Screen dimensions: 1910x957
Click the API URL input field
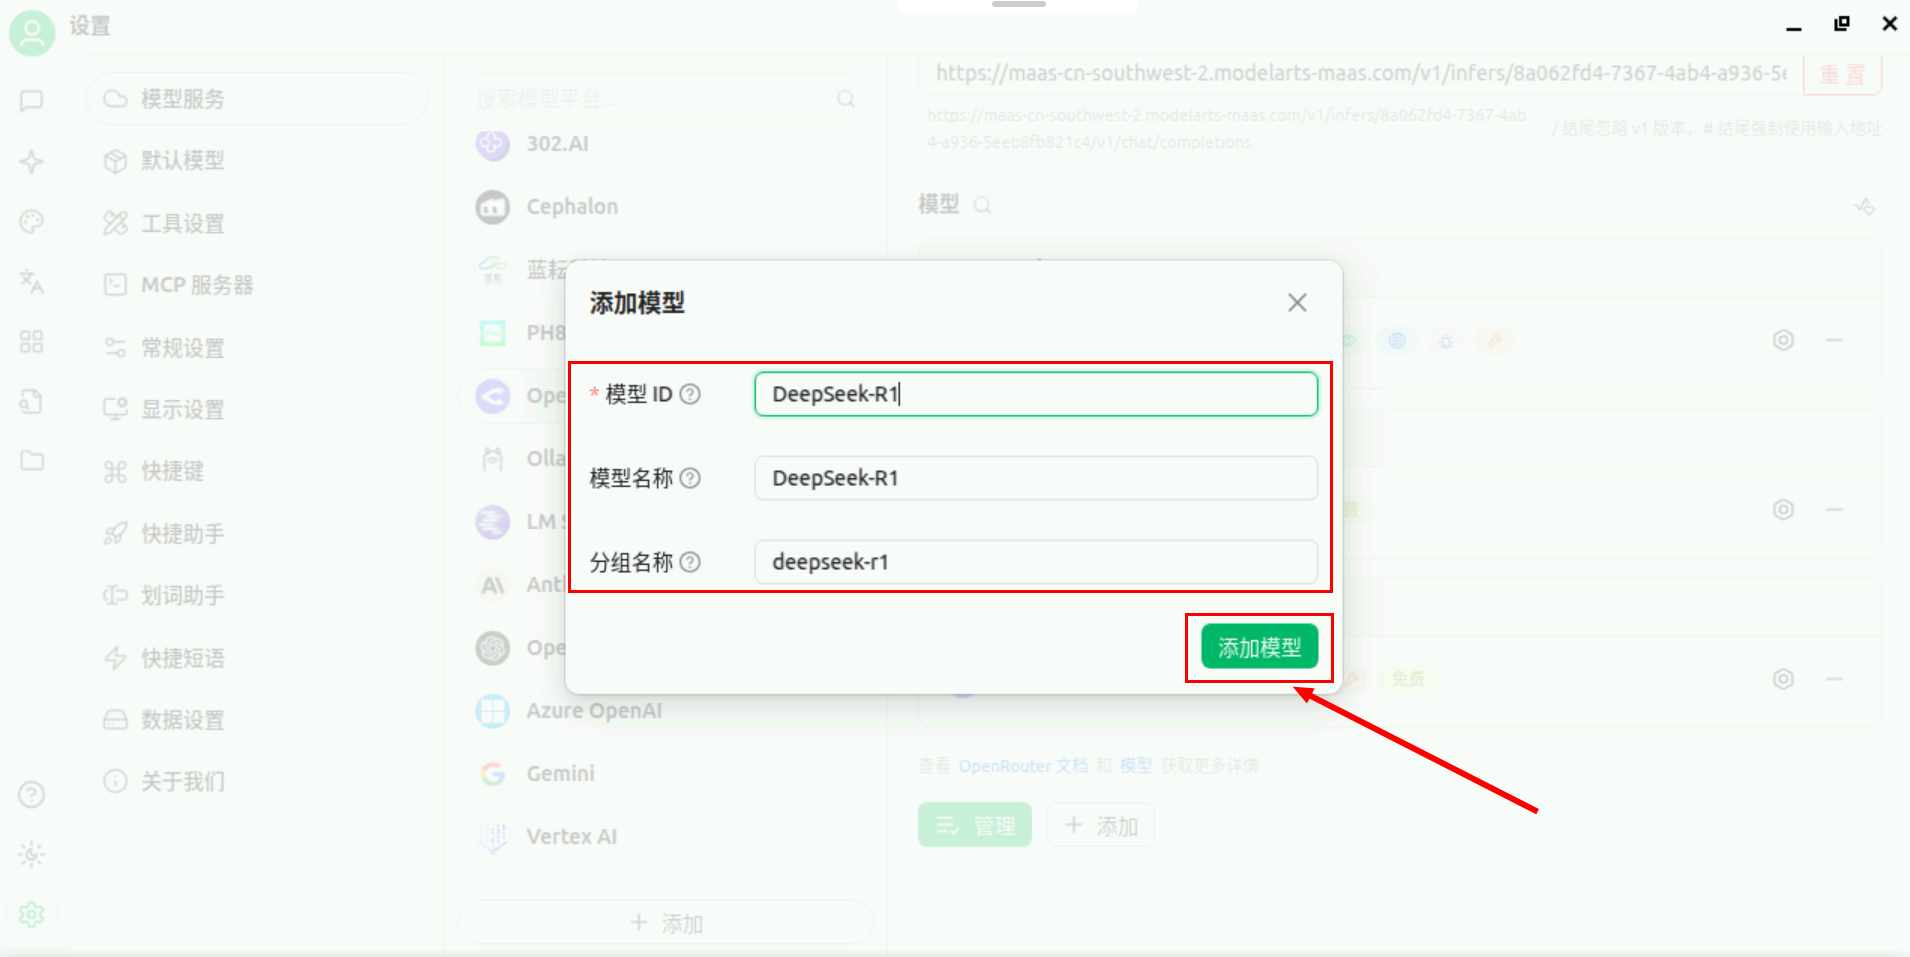pyautogui.click(x=1360, y=73)
